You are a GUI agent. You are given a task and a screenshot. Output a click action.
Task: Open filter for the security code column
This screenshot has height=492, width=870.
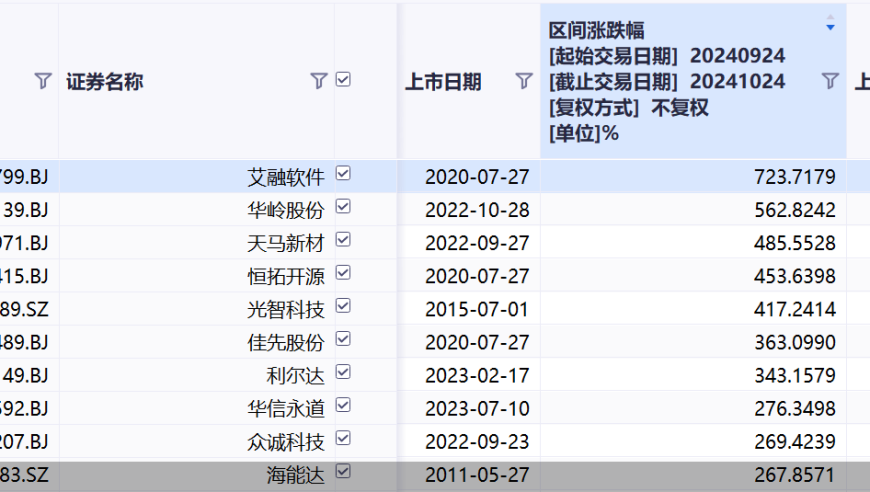point(43,81)
